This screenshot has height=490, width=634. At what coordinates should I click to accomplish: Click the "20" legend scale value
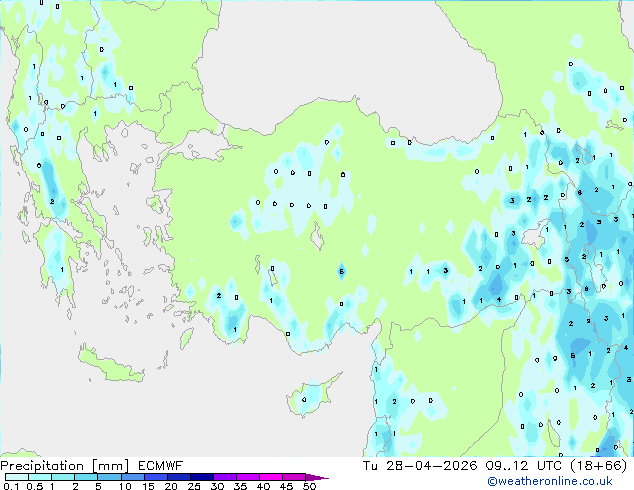(171, 486)
